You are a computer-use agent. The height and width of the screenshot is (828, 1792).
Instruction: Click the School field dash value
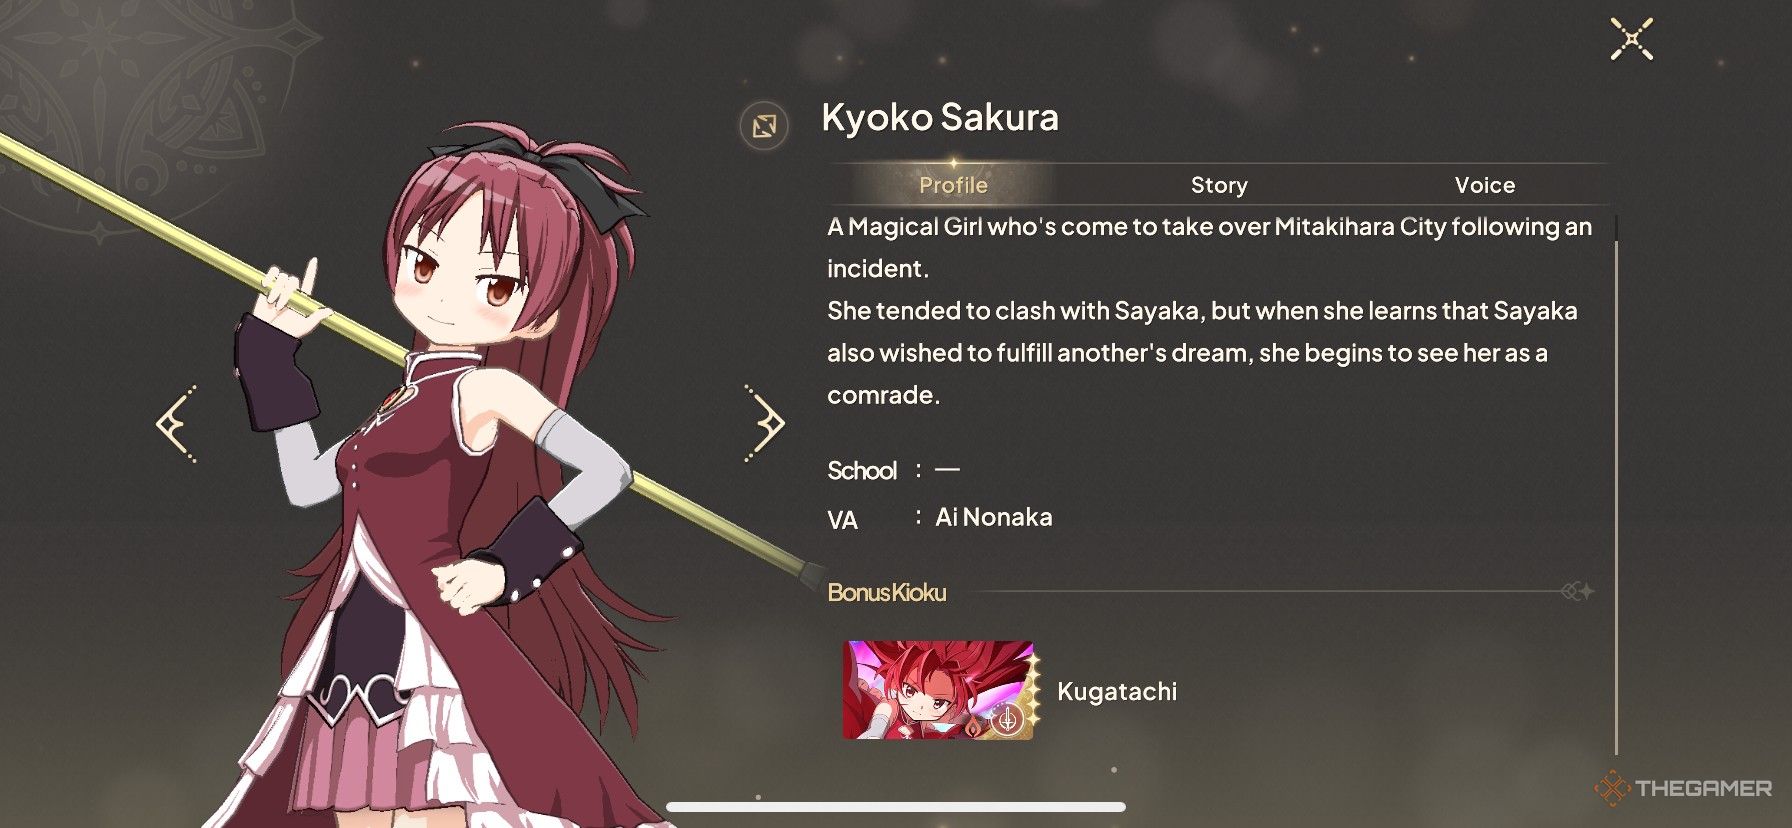[x=946, y=469]
